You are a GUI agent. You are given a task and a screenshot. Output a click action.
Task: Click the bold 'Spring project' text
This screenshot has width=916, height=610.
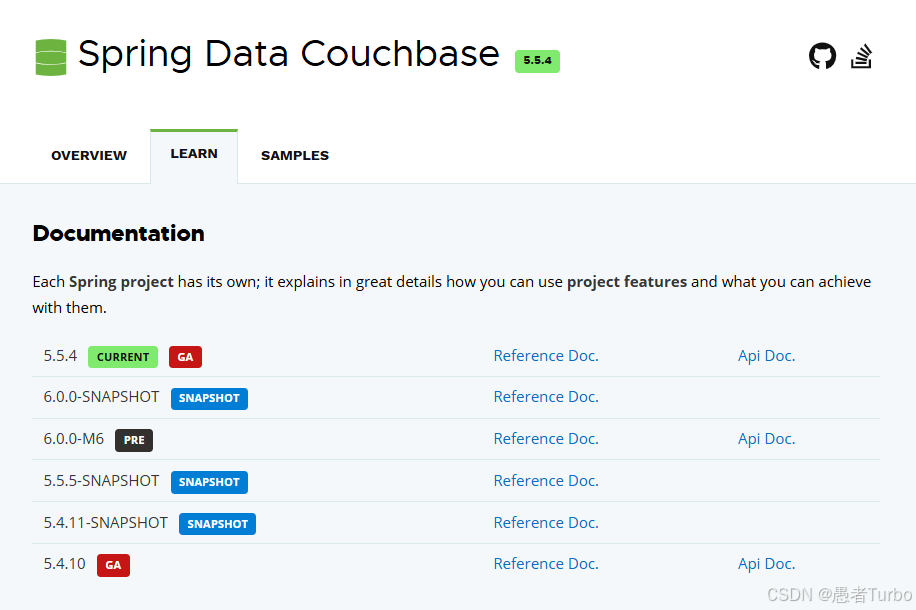(122, 282)
